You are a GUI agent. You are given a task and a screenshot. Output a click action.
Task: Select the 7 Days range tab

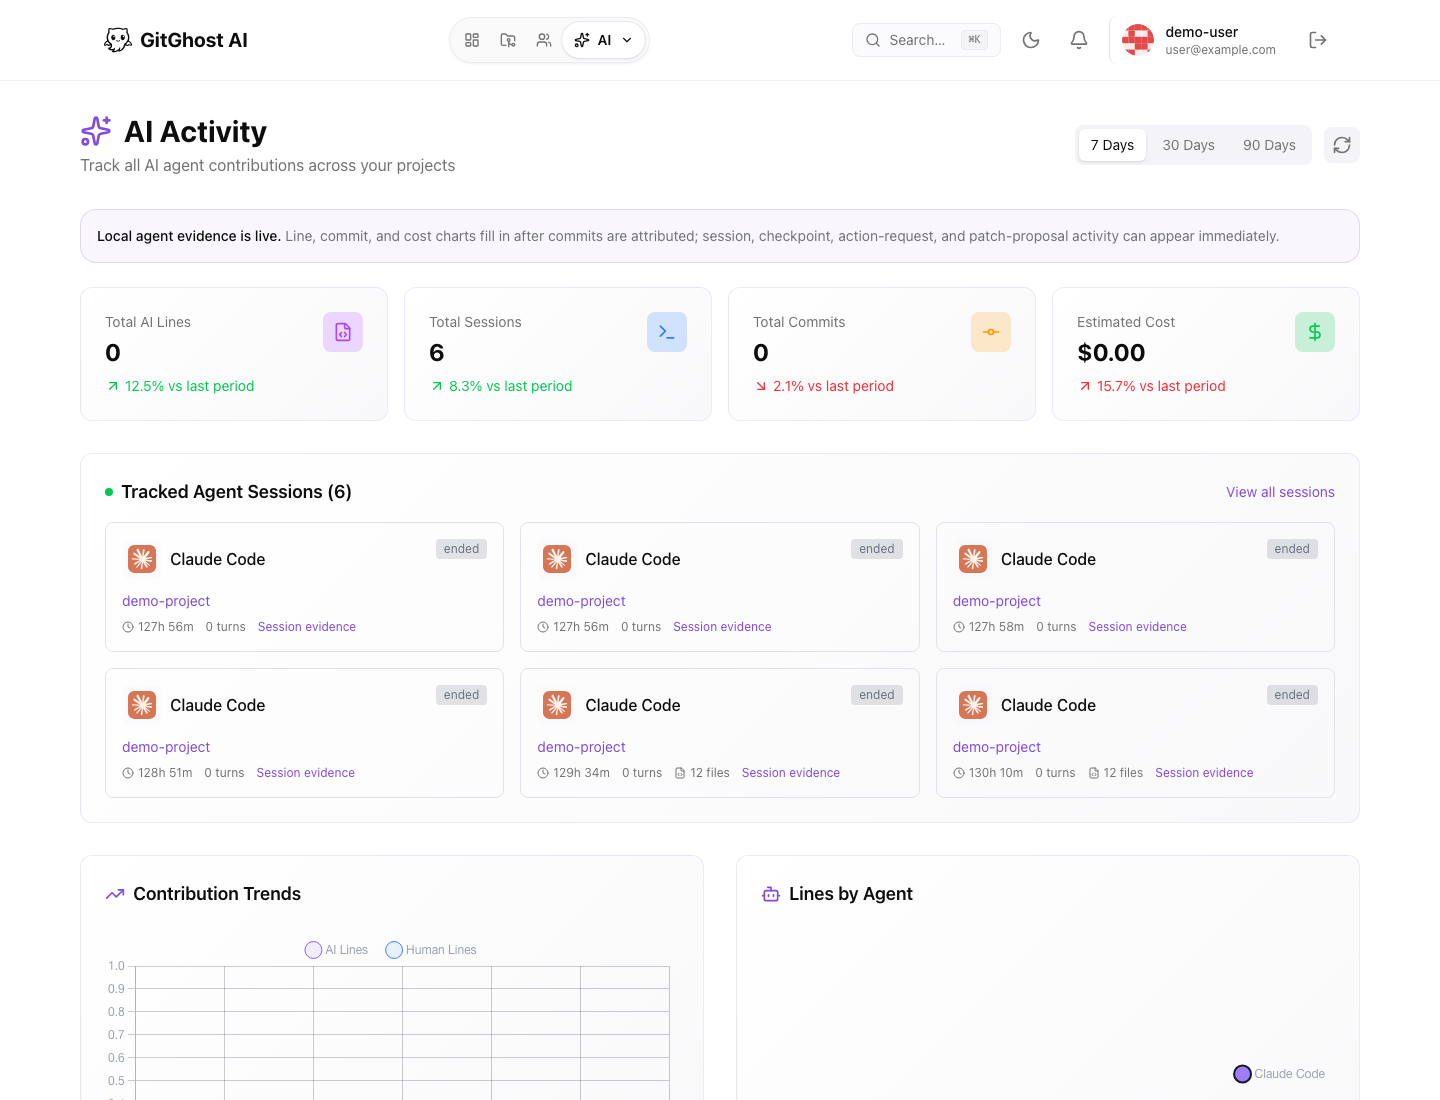[x=1112, y=145]
